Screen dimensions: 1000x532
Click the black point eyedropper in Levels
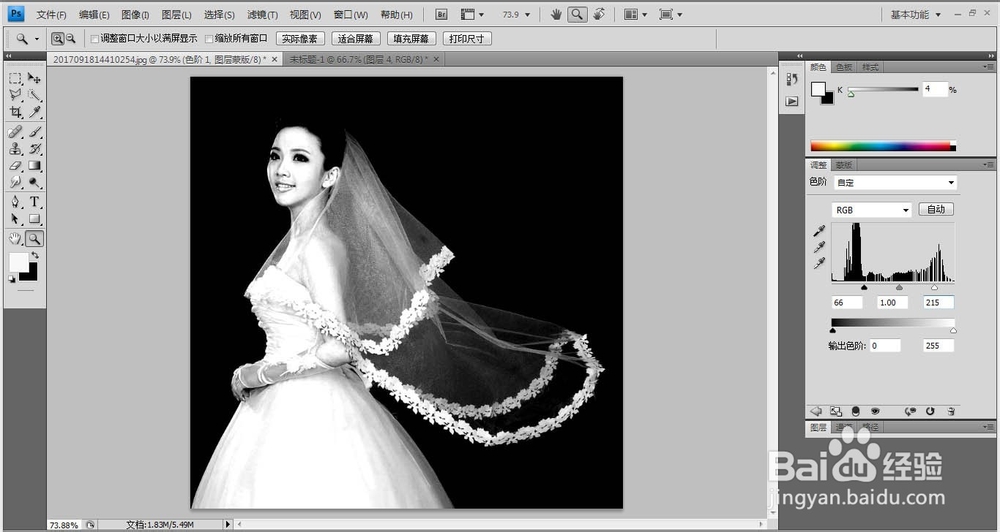(820, 231)
